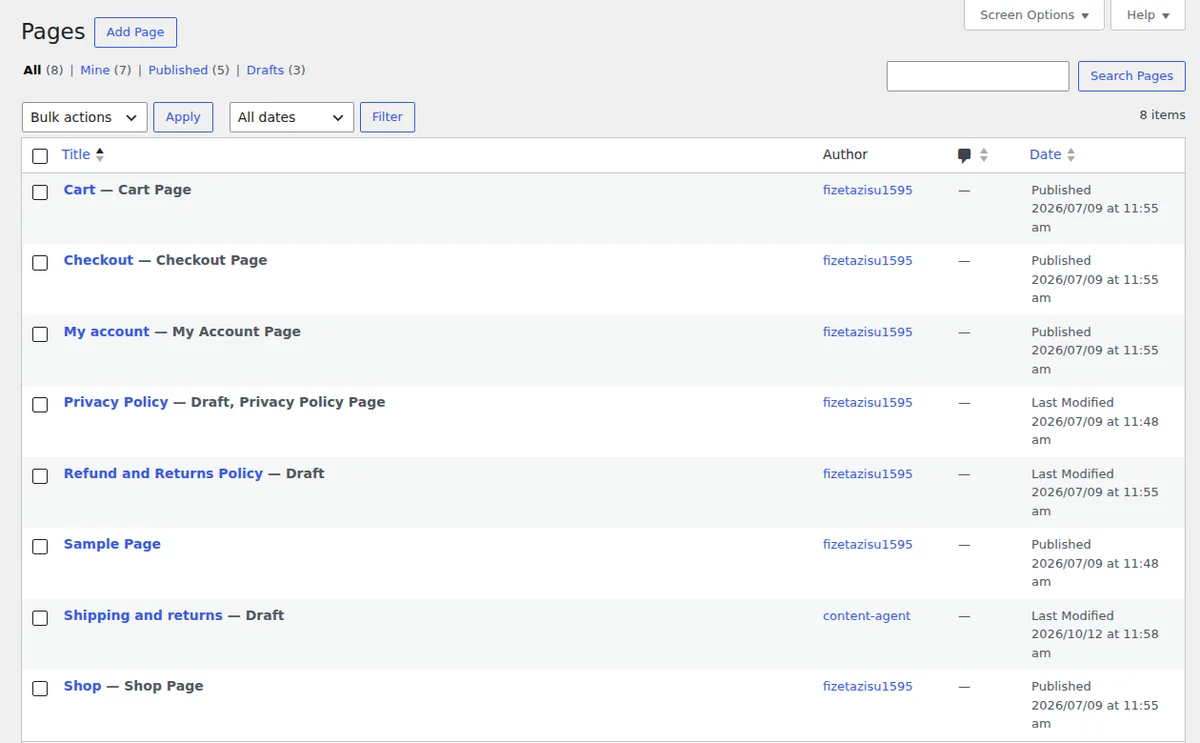
Task: Sort pages by Date column
Action: tap(1045, 155)
